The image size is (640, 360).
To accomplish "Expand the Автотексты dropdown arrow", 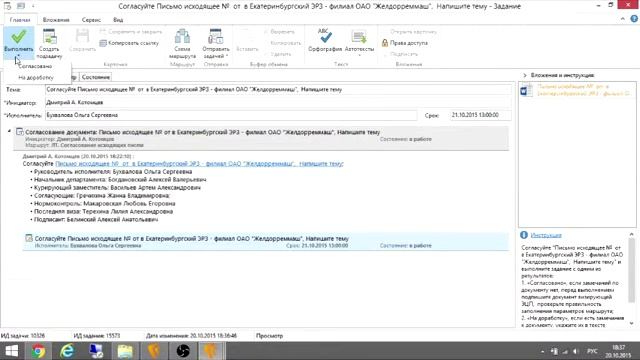I will pyautogui.click(x=359, y=55).
